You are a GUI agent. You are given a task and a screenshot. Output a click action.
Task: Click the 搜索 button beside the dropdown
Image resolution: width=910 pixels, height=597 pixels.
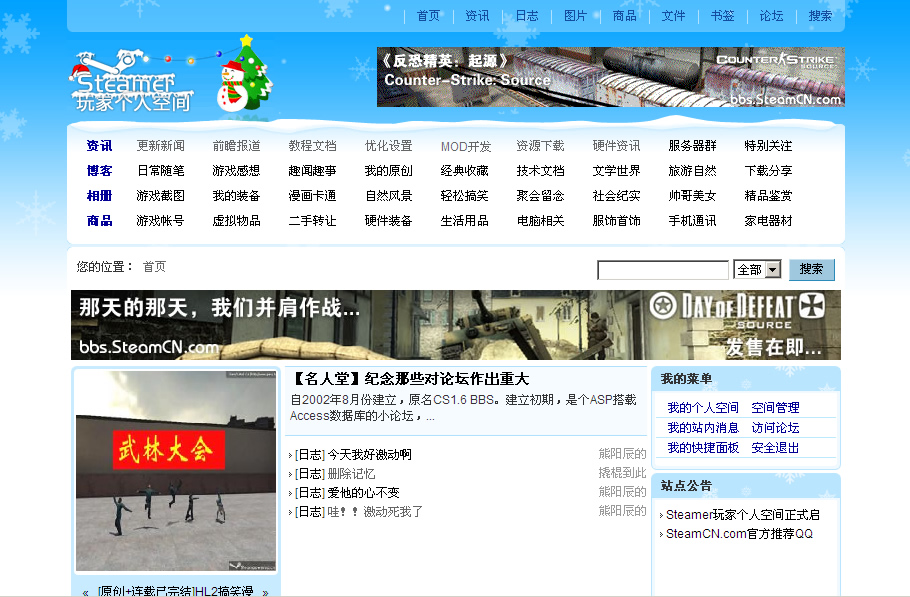[811, 269]
